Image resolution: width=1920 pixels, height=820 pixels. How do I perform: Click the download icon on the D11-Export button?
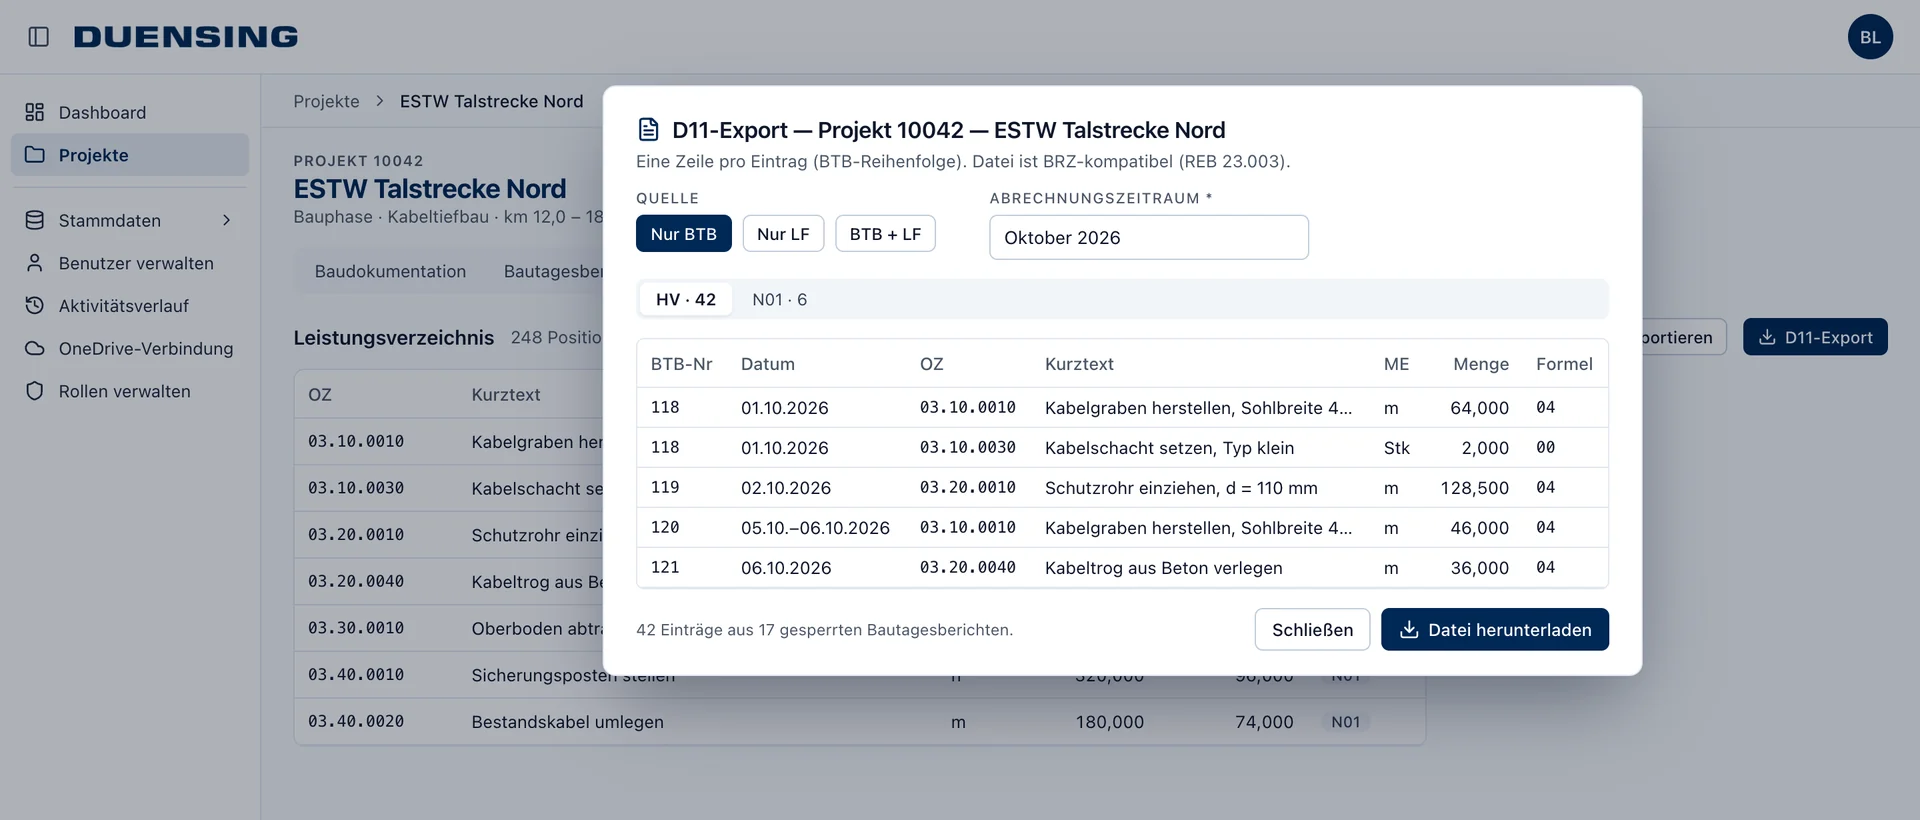click(1767, 338)
